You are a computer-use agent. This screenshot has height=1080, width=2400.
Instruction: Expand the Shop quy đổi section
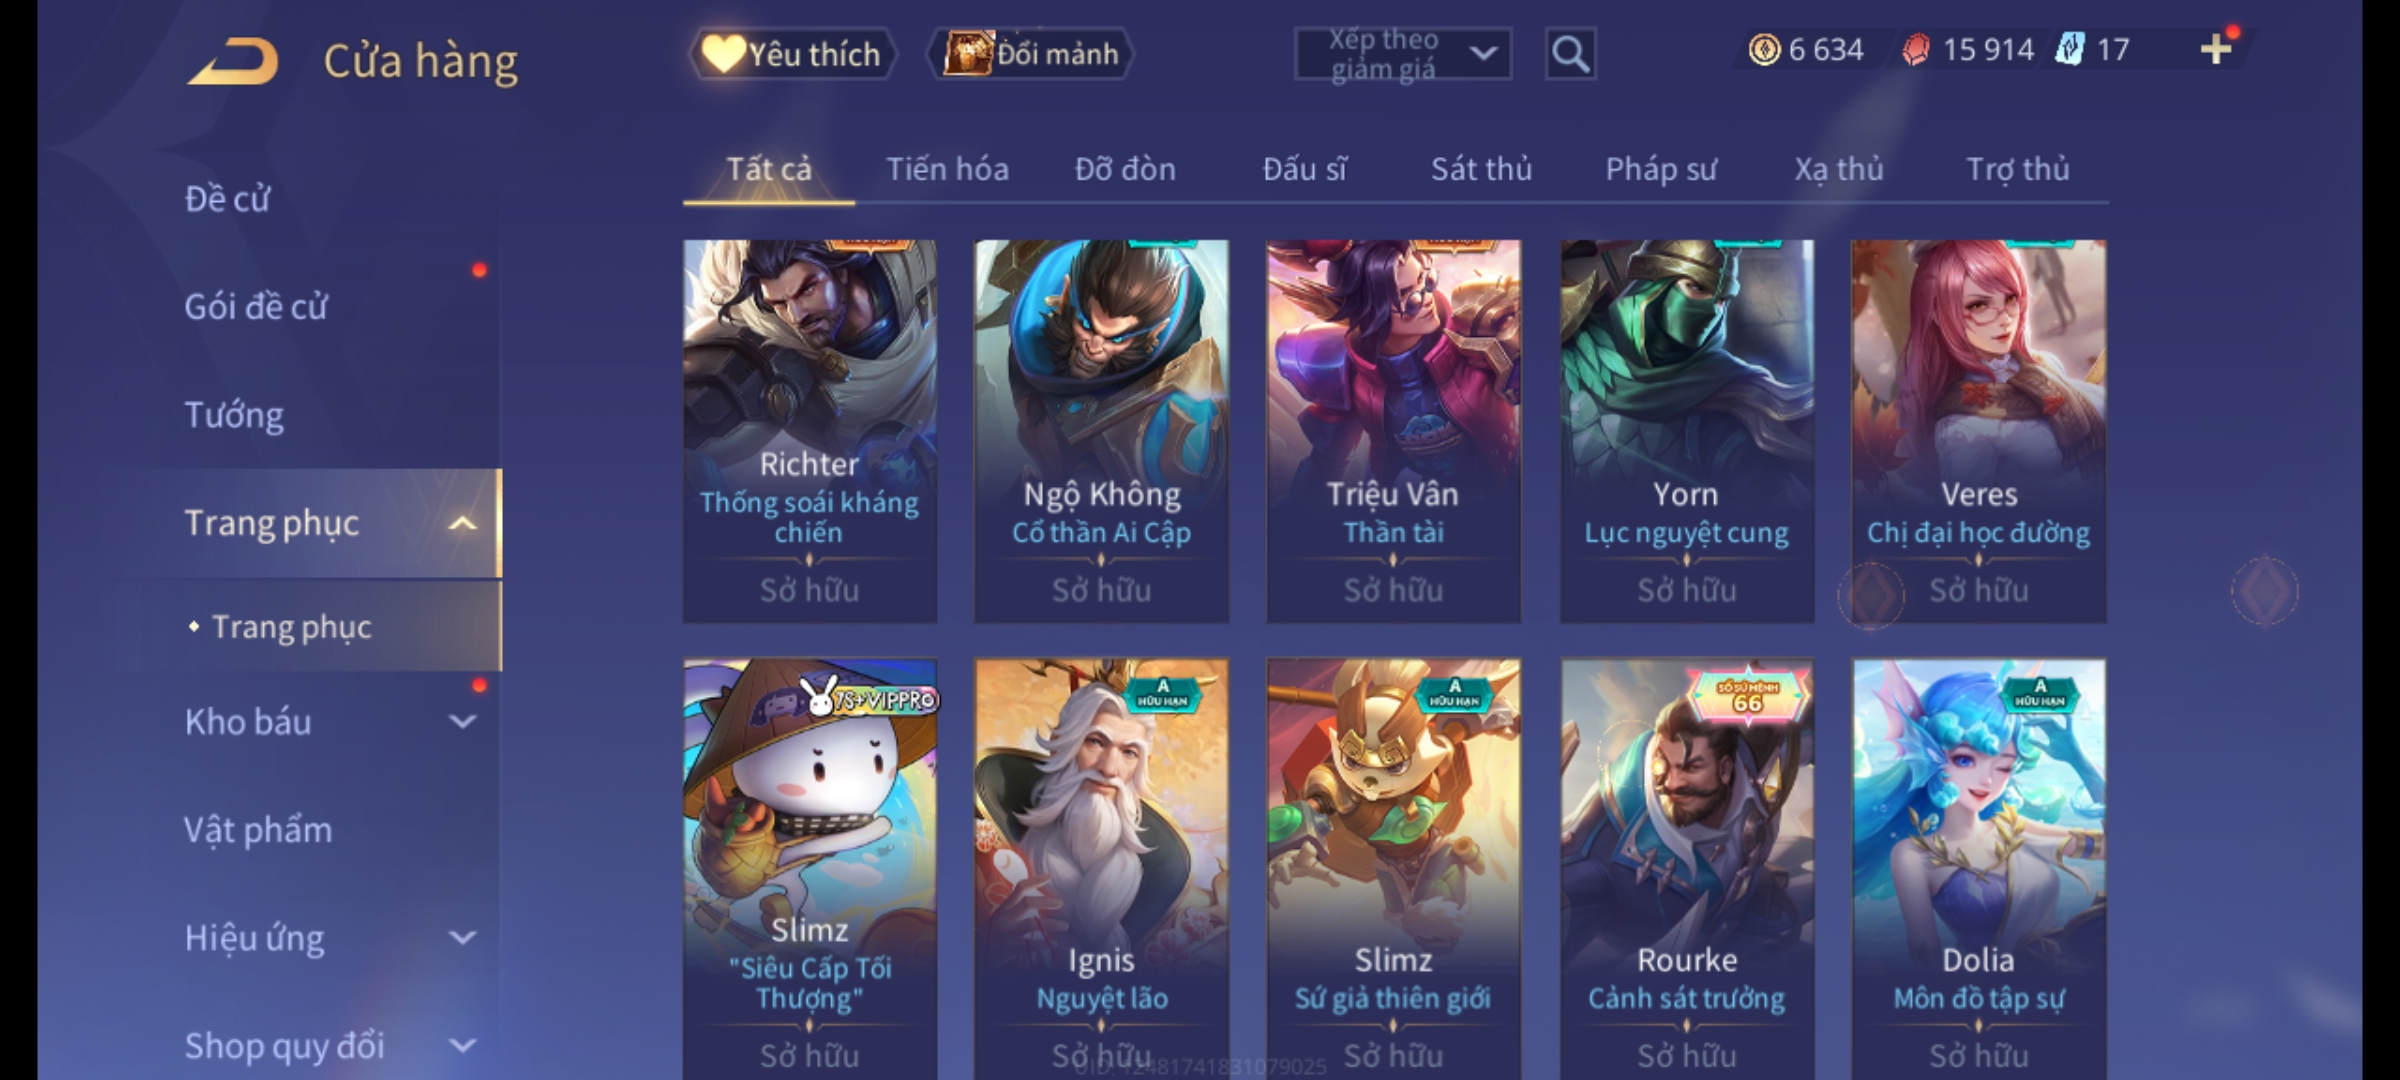pos(462,1045)
